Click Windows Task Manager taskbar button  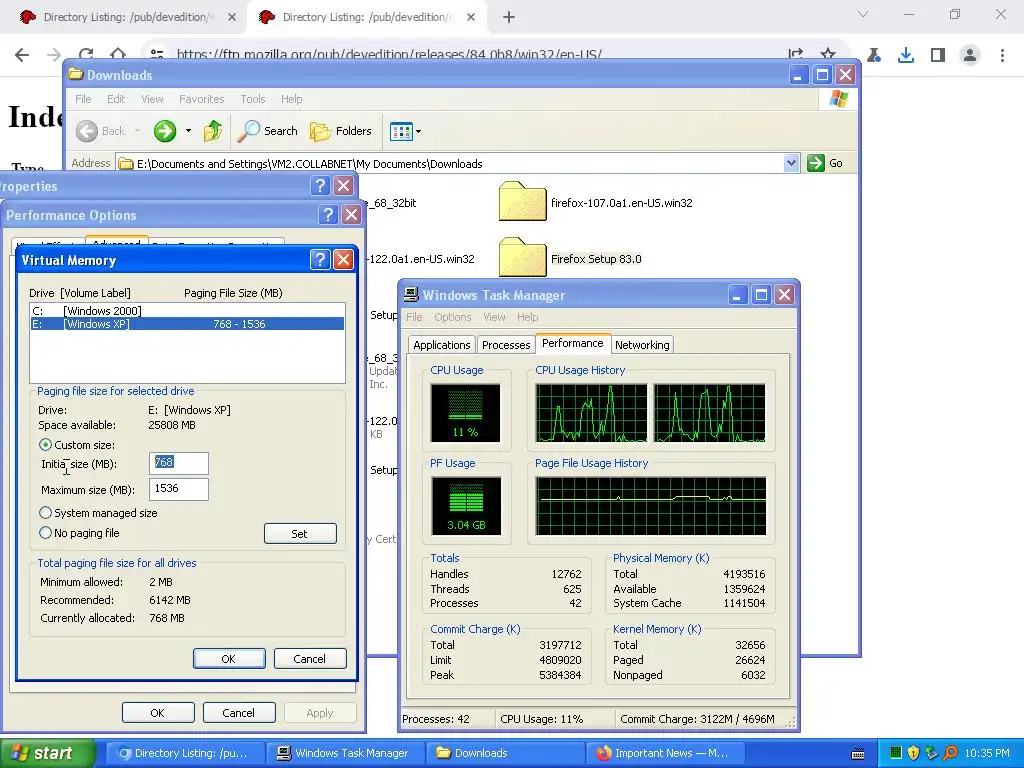click(x=346, y=753)
